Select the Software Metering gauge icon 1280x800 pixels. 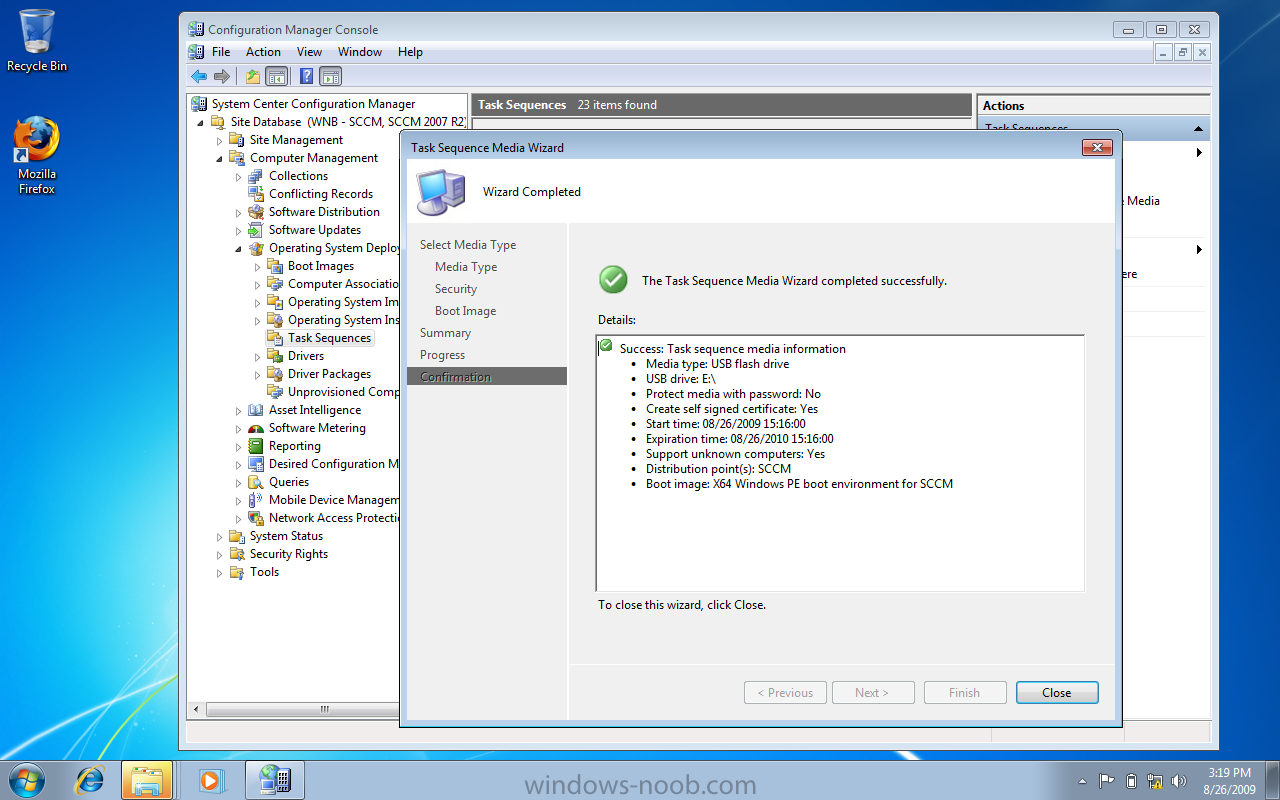point(256,428)
